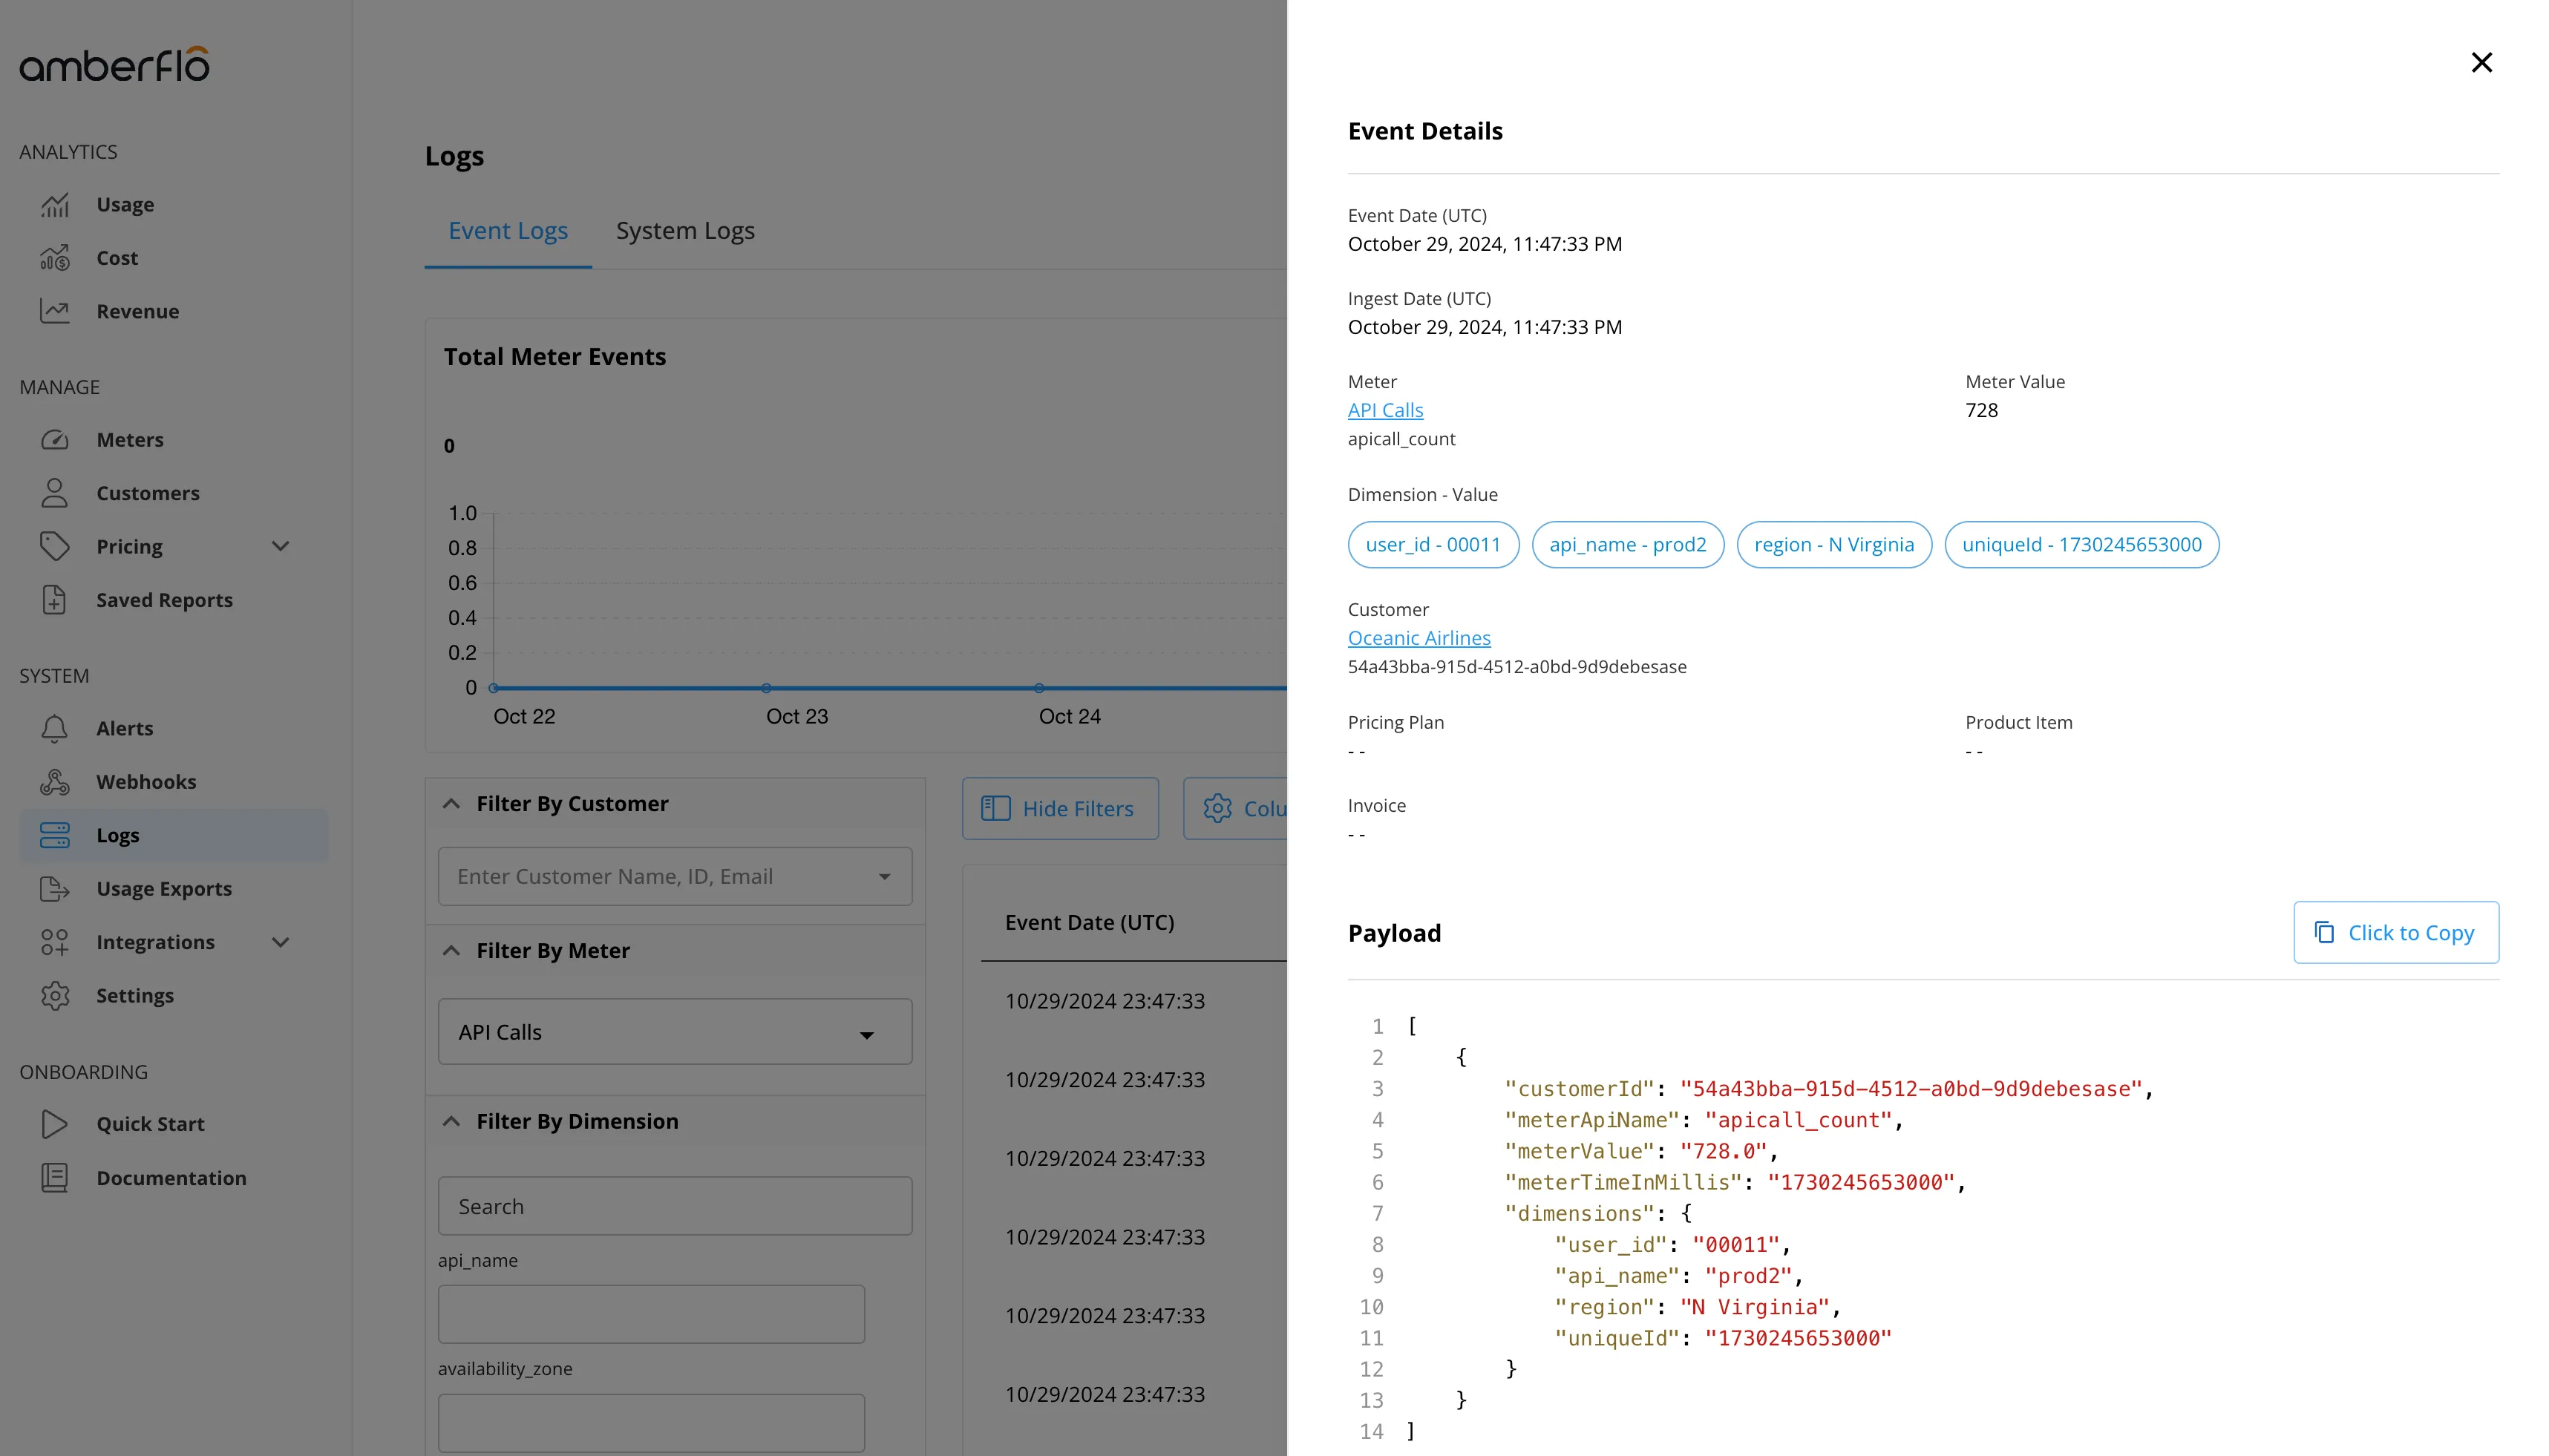This screenshot has width=2549, height=1456.
Task: Open the Alerts bell icon
Action: [55, 729]
